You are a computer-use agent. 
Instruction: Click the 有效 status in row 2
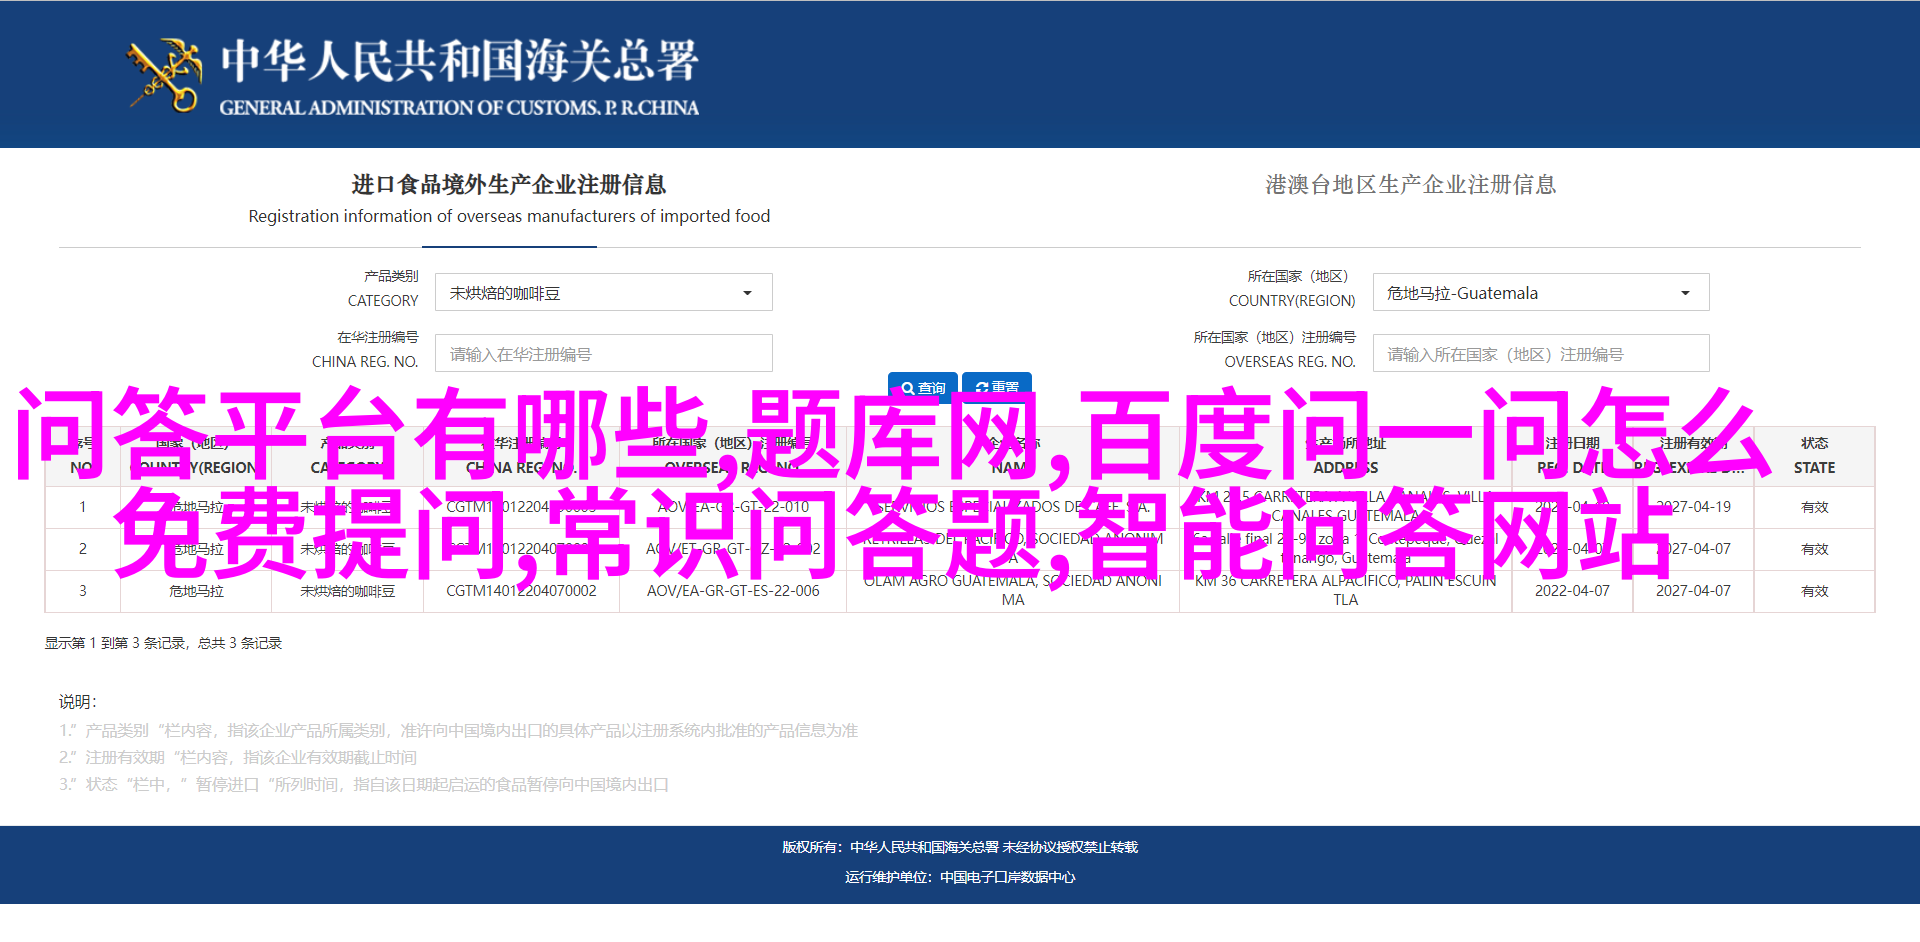click(x=1814, y=549)
